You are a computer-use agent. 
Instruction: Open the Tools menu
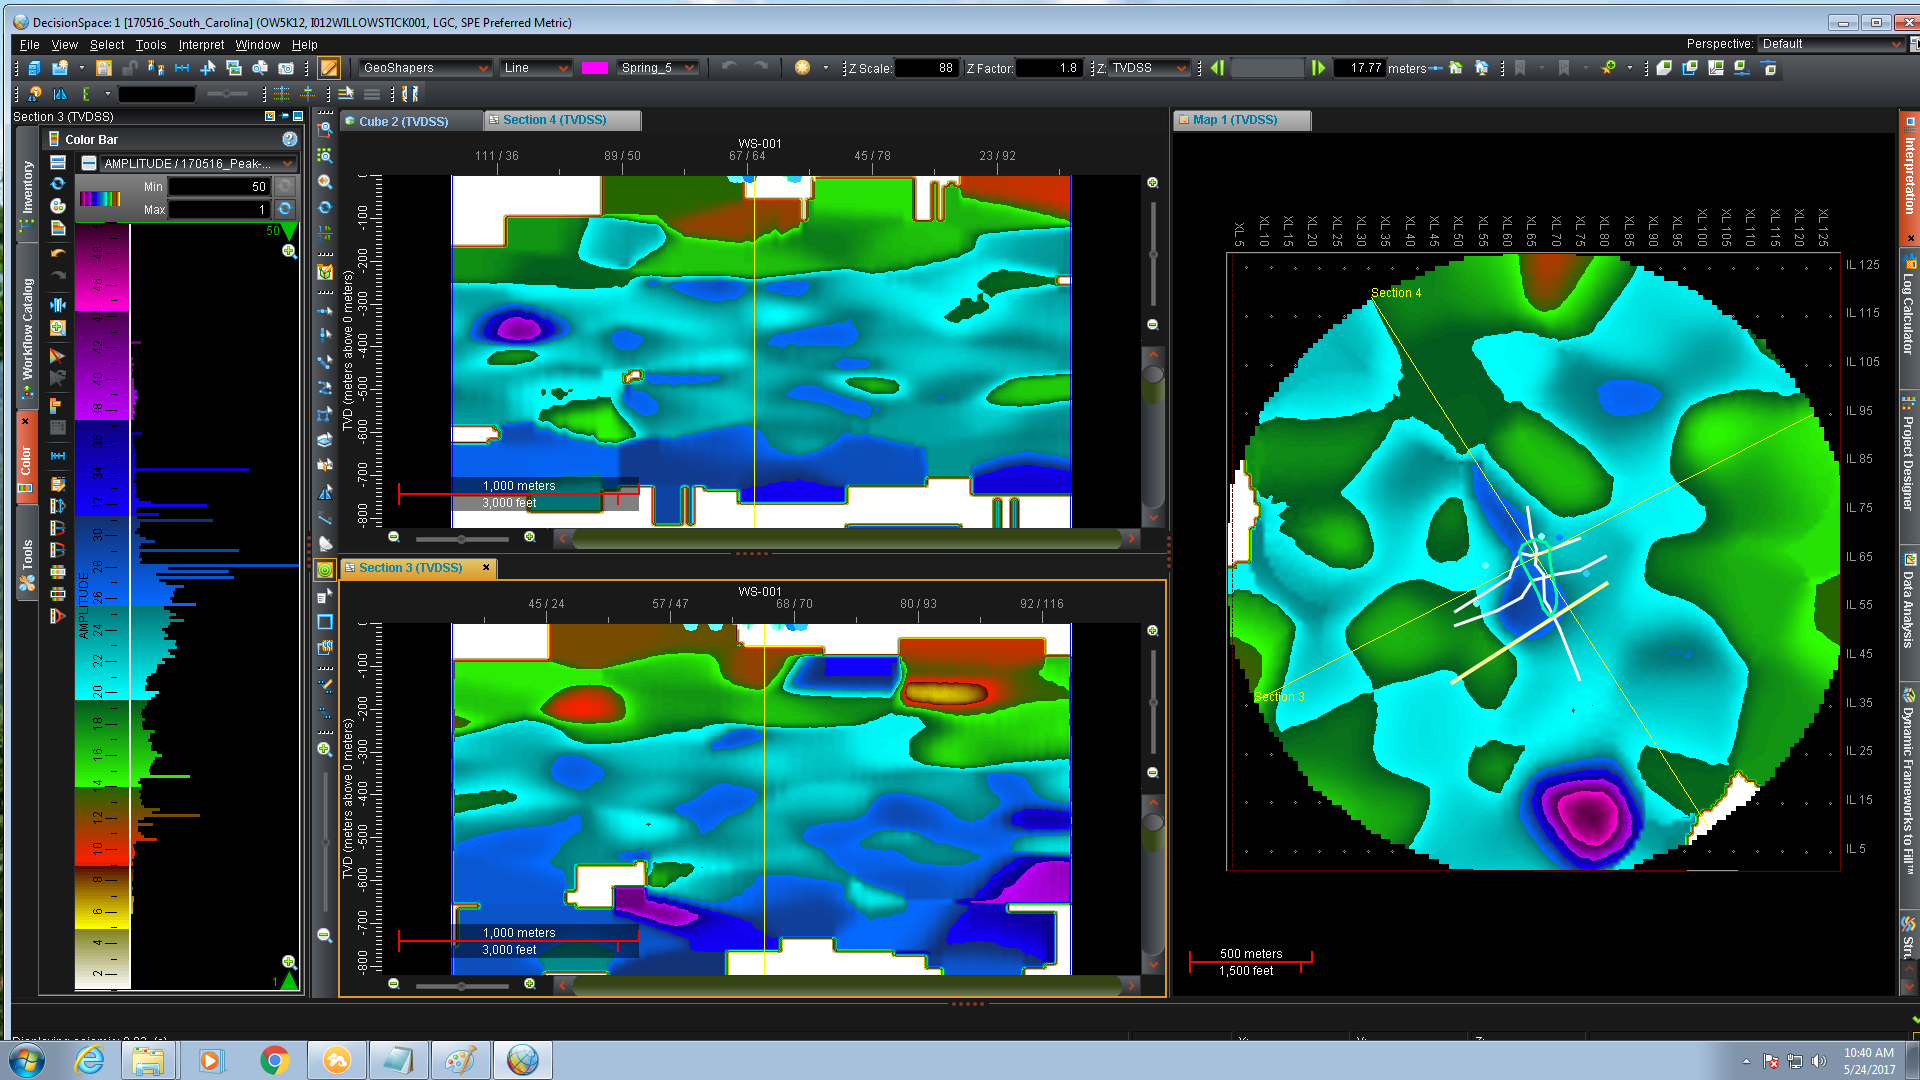pyautogui.click(x=151, y=45)
